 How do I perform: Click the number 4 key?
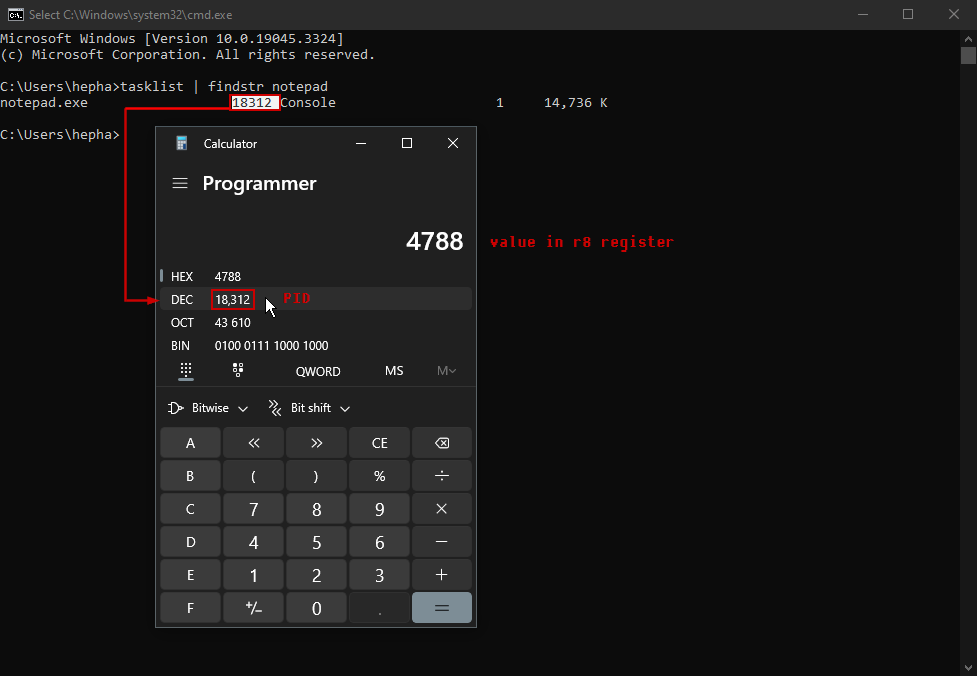[x=253, y=542]
